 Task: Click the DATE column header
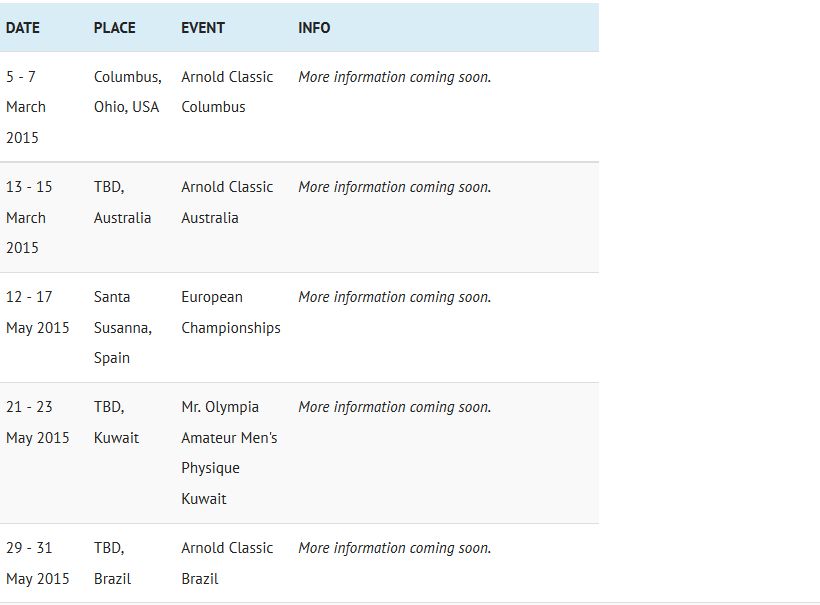tap(23, 28)
